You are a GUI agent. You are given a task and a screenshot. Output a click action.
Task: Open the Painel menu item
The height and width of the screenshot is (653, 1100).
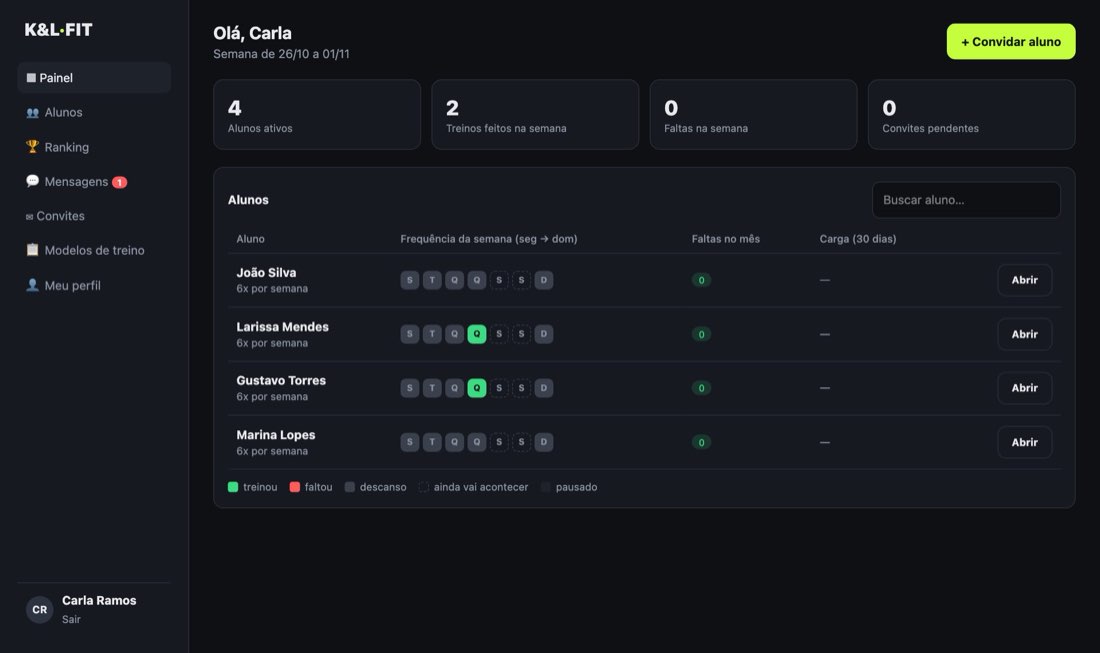94,78
